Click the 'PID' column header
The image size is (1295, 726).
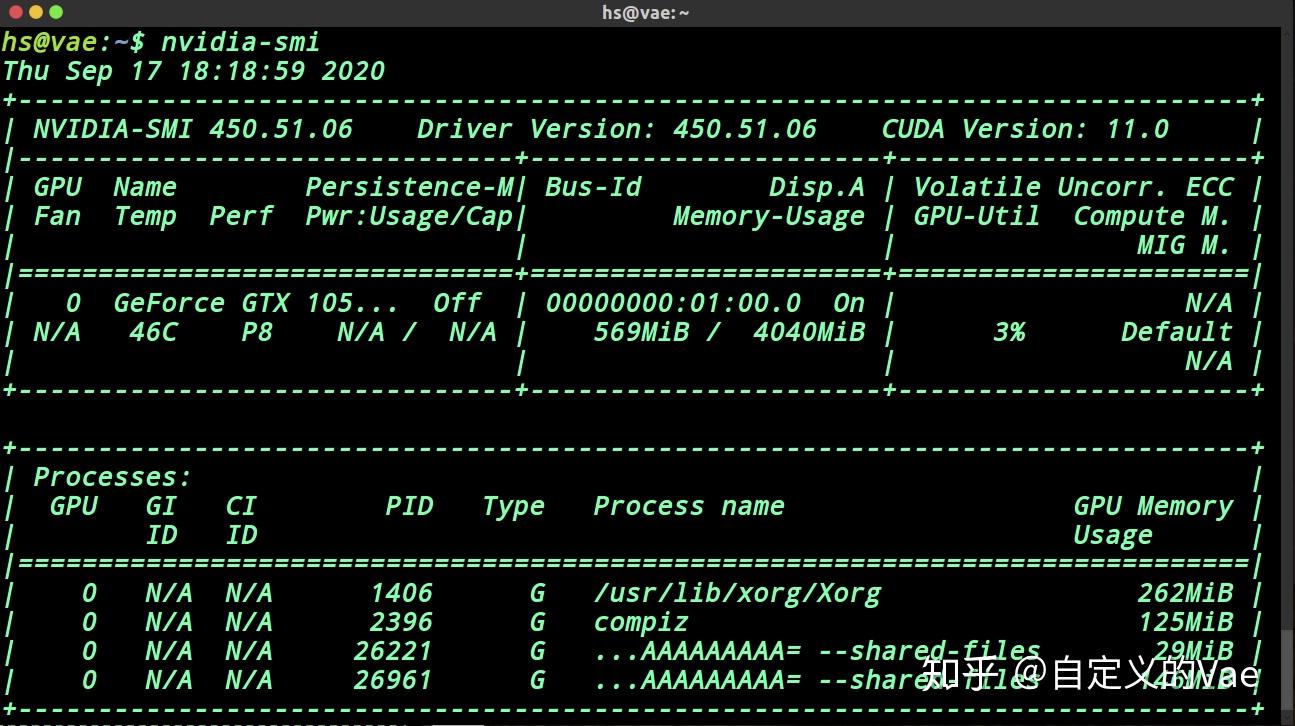point(409,506)
